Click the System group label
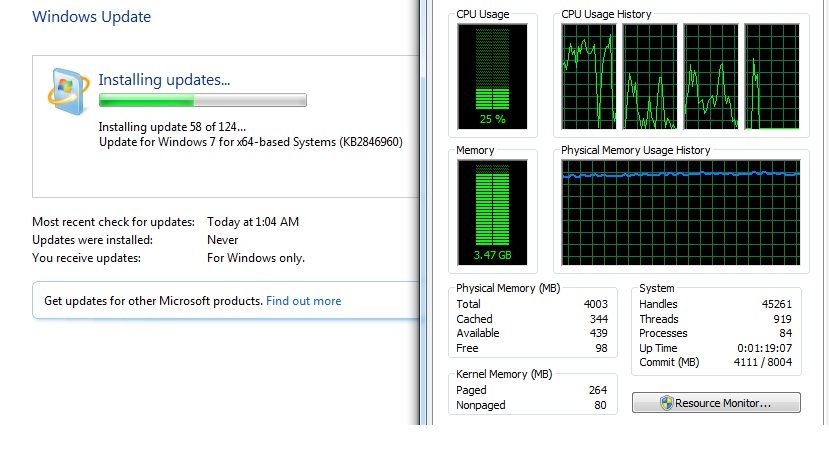Screen dimensions: 829x460 click(x=657, y=288)
